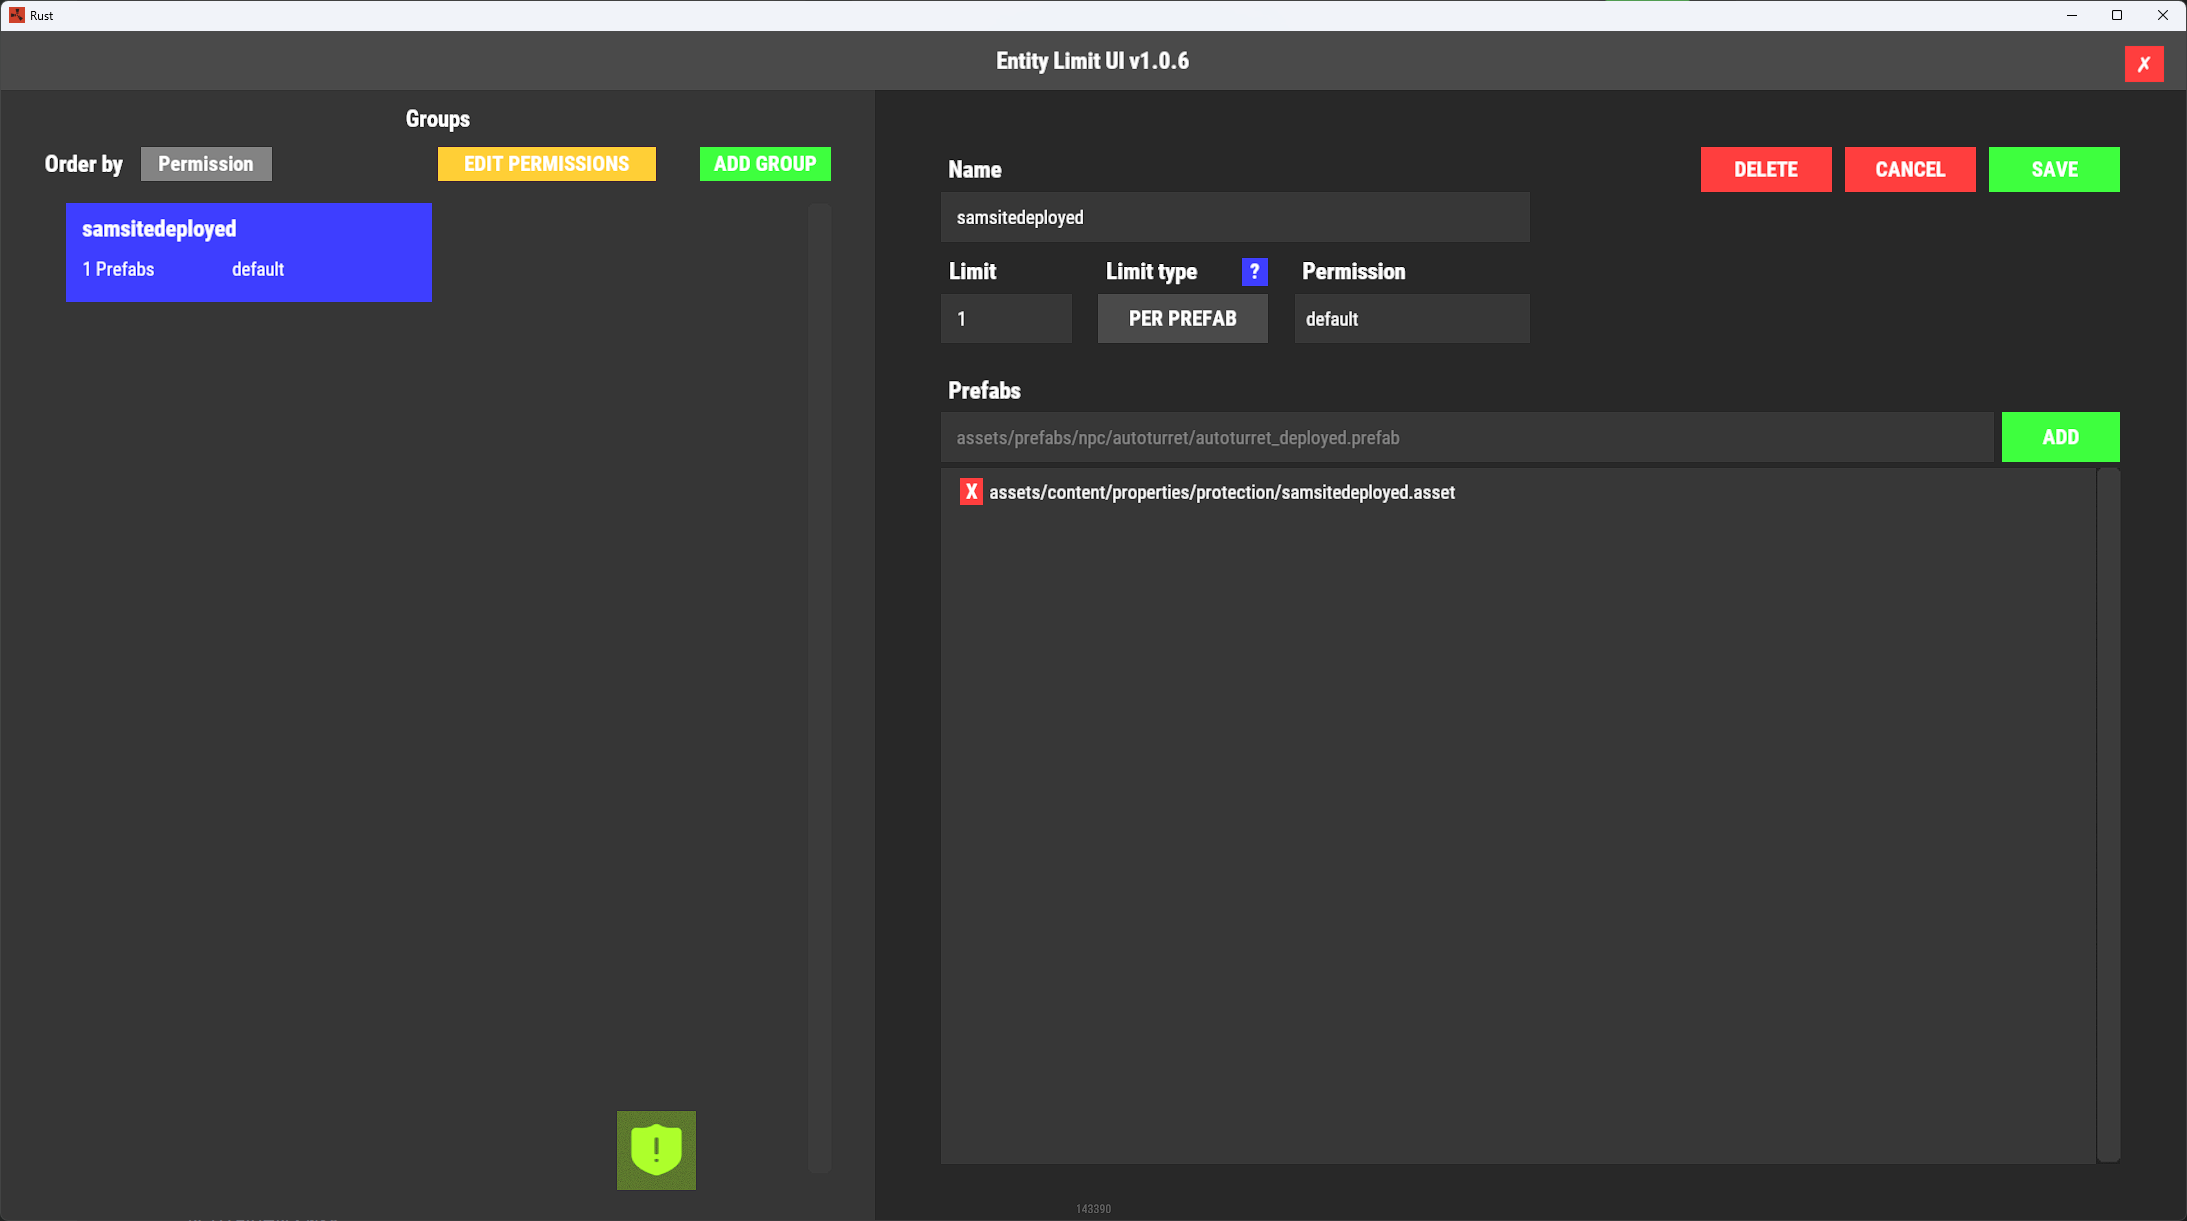Toggle Order by Permission sorting
2187x1221 pixels.
pyautogui.click(x=206, y=164)
